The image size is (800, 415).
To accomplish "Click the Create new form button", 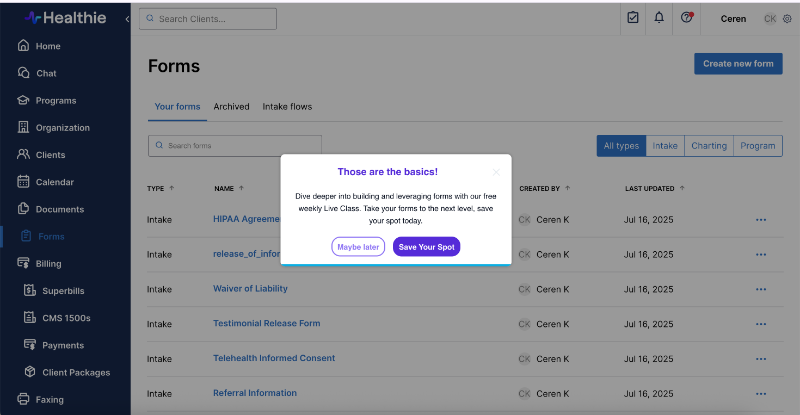I will 738,64.
